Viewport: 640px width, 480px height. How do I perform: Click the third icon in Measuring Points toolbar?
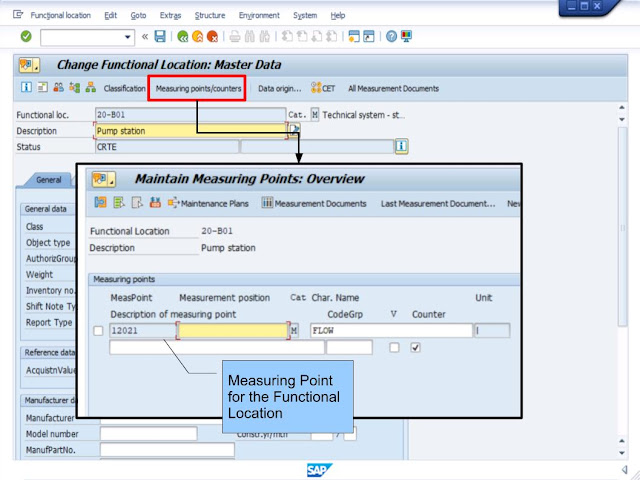(137, 202)
